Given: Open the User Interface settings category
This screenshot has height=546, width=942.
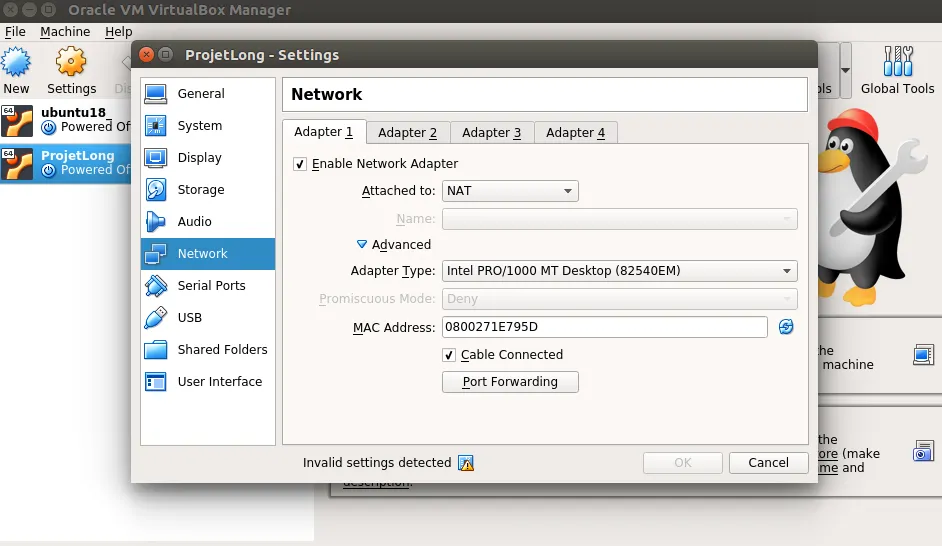Looking at the screenshot, I should click(x=207, y=381).
